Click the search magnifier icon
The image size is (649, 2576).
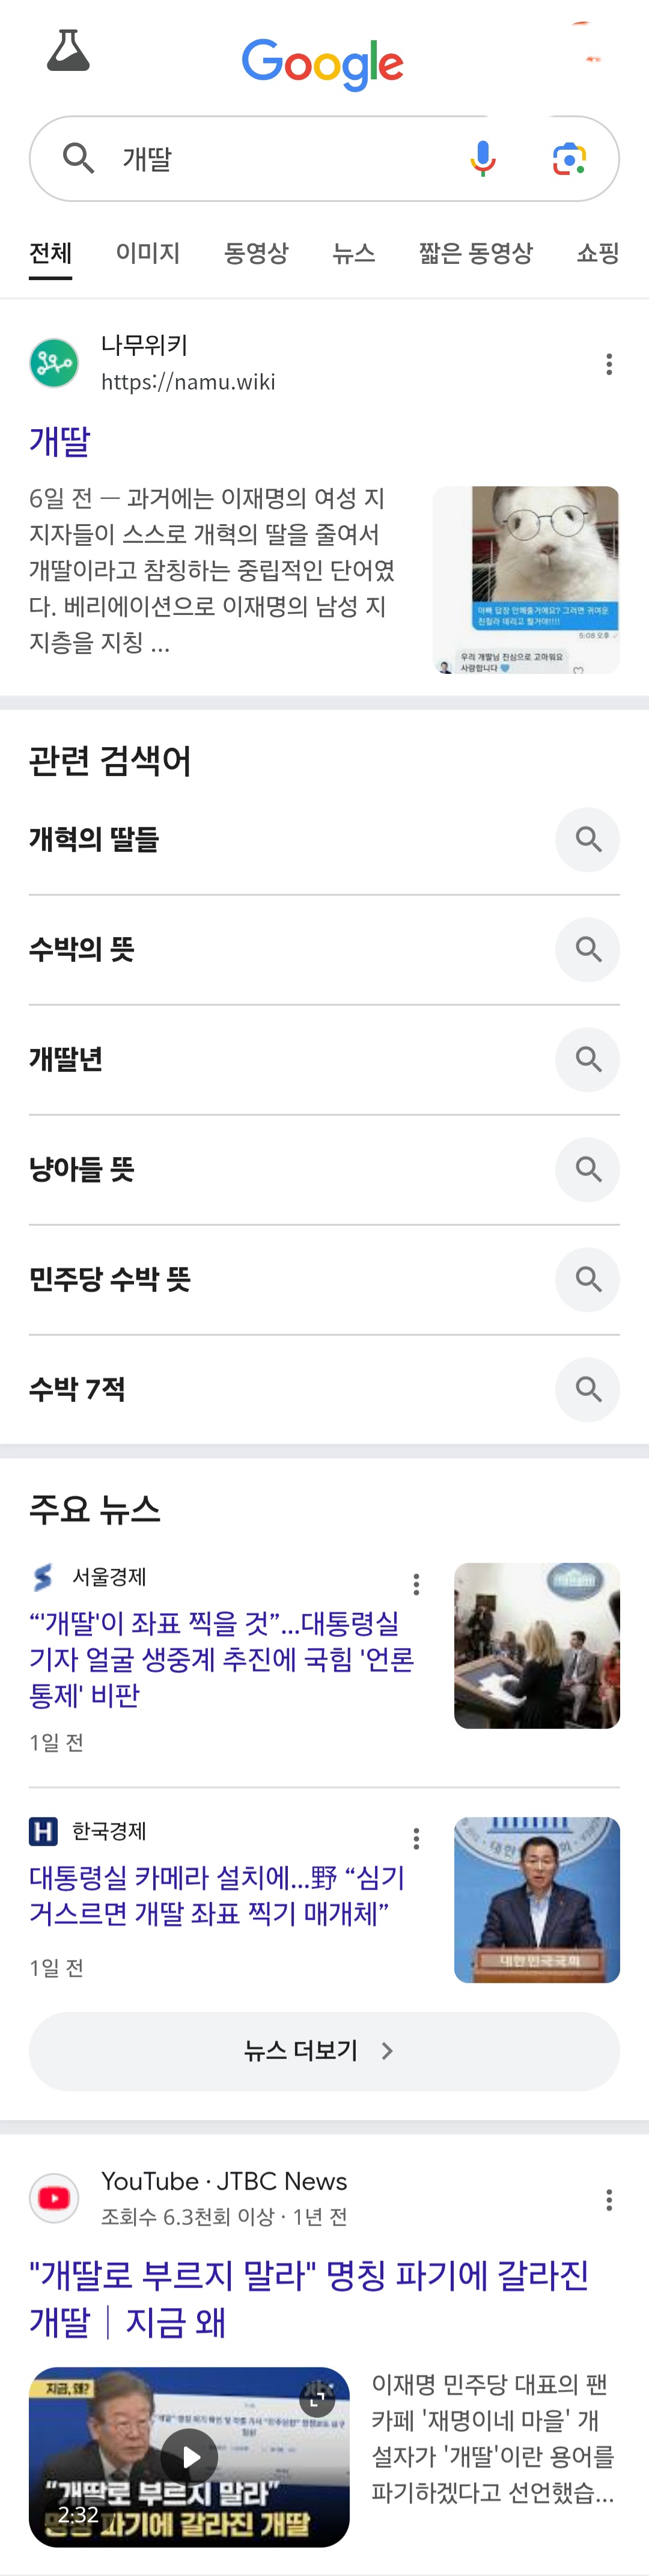click(78, 158)
